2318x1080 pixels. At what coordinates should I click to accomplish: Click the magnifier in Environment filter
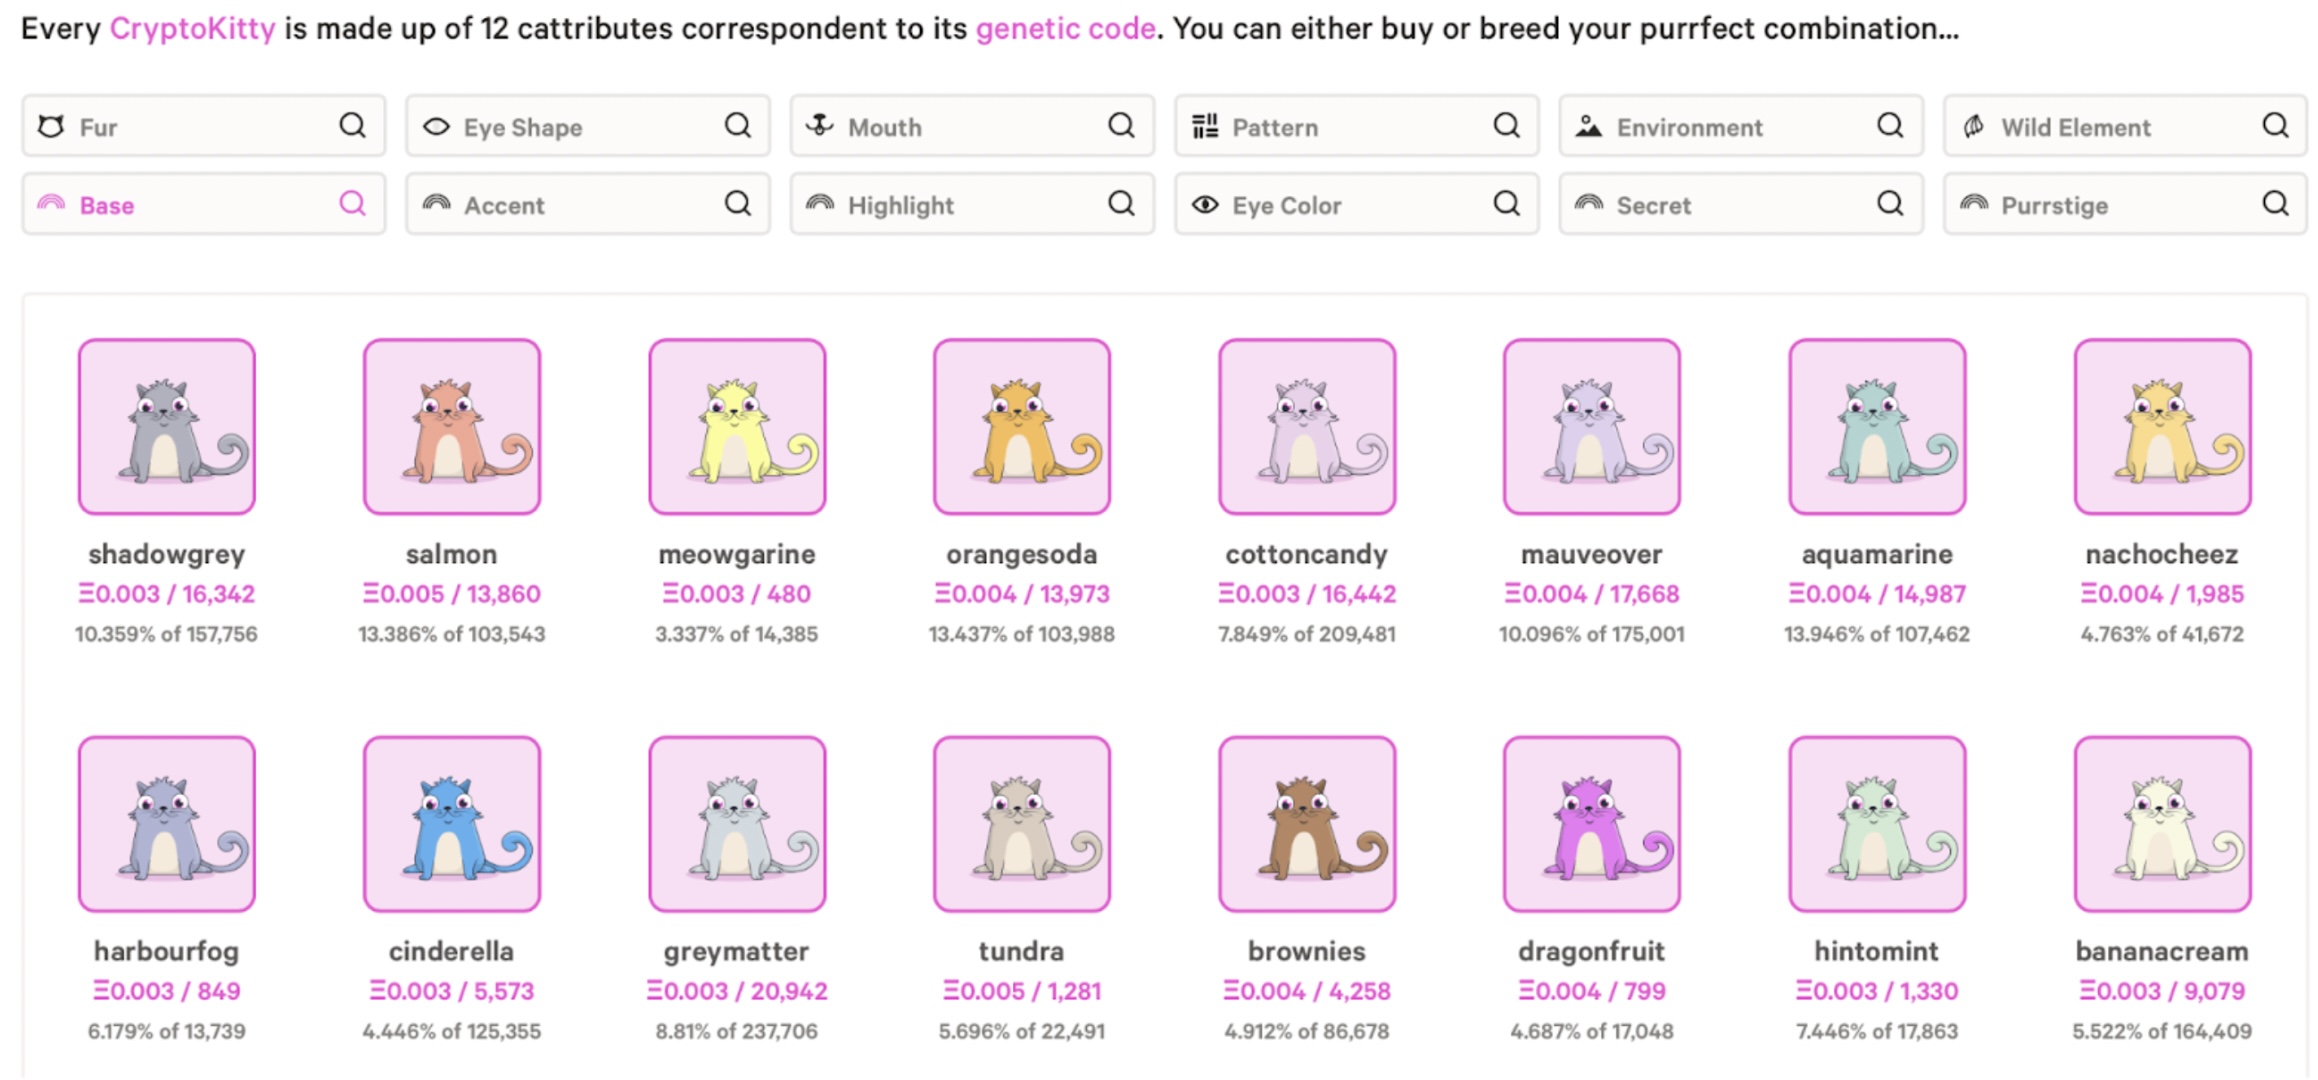pos(1890,126)
